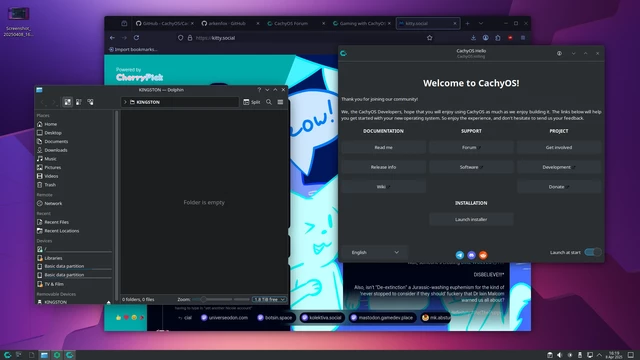This screenshot has width=640, height=360.
Task: Switch to the Gaming with CachyOS tab
Action: point(362,23)
